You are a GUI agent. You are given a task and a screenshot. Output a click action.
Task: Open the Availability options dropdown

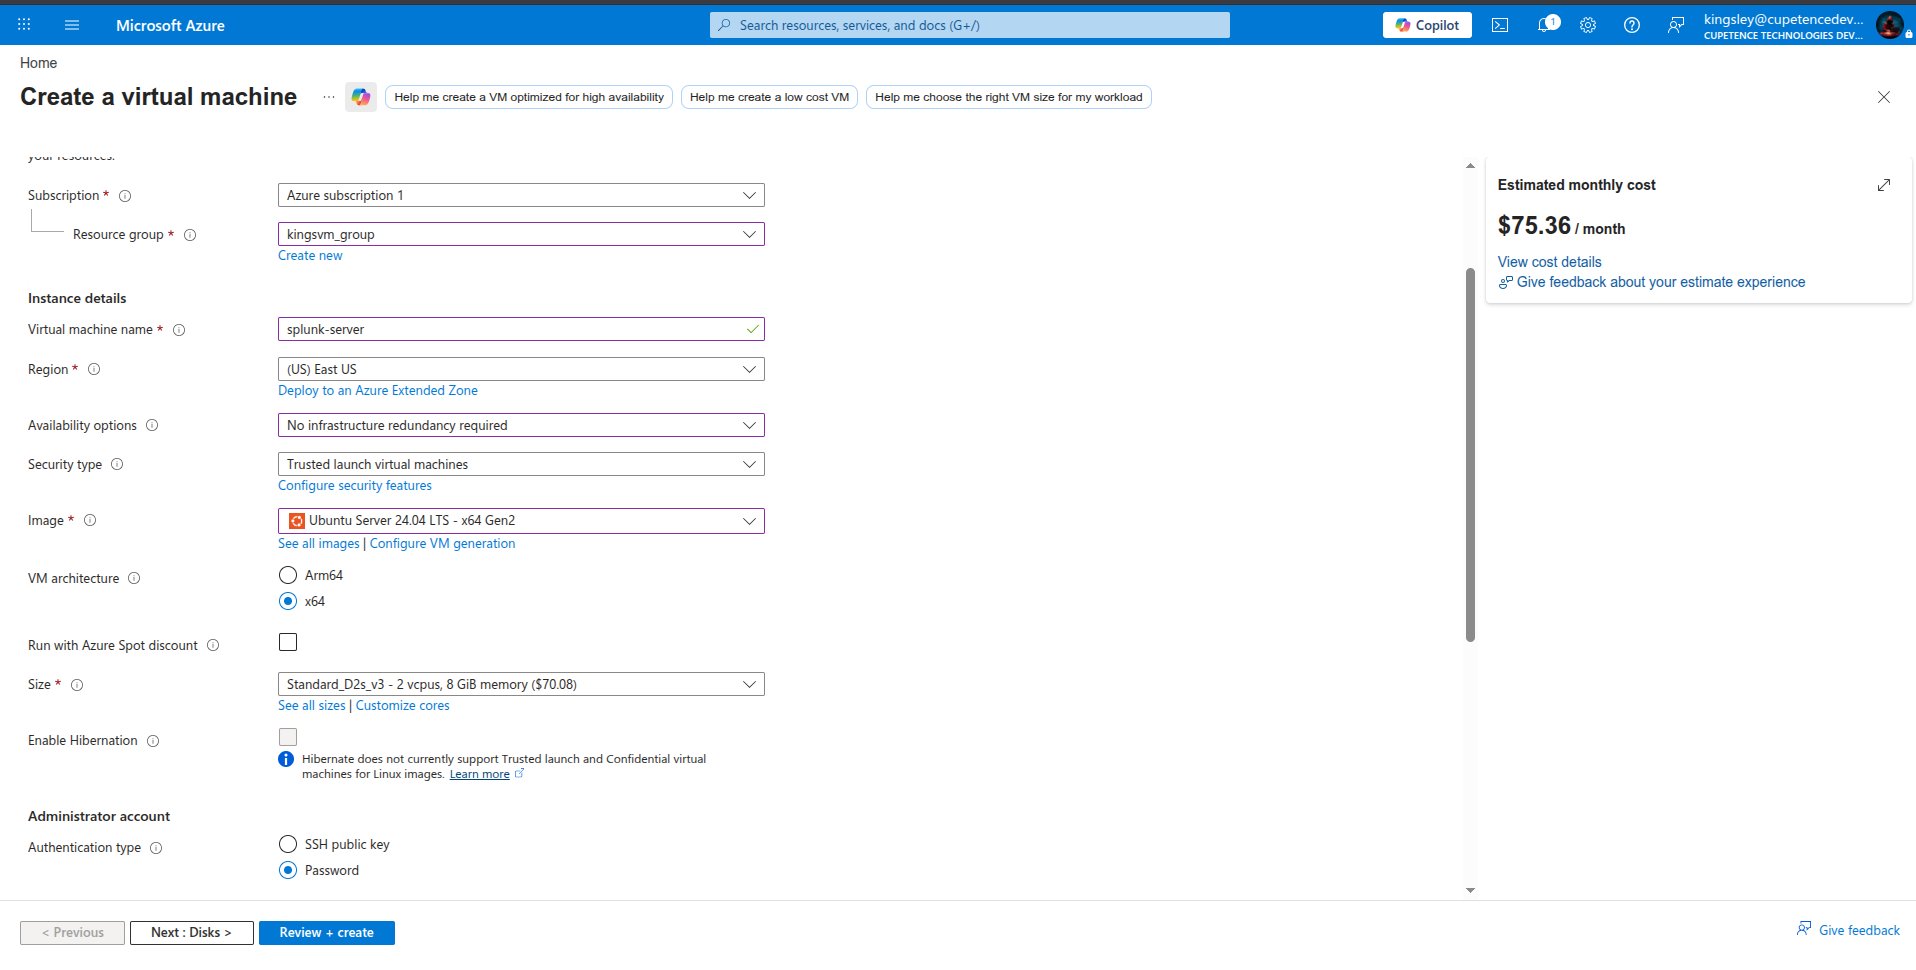[521, 425]
